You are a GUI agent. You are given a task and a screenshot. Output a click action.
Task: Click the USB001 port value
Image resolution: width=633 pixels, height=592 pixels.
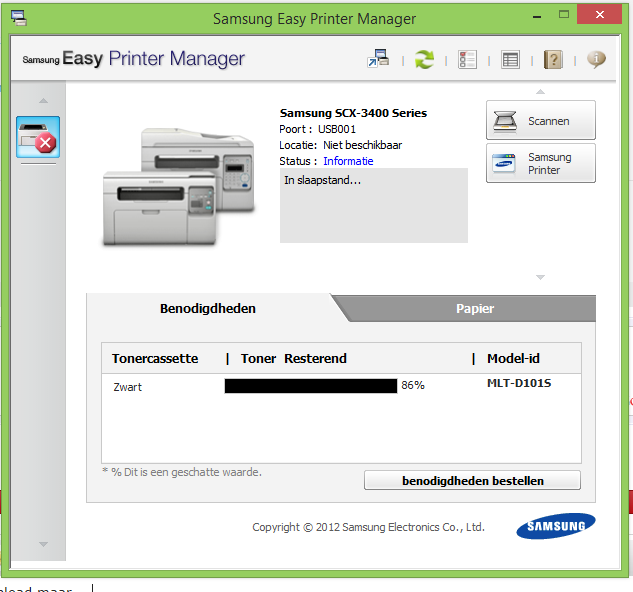[x=337, y=129]
